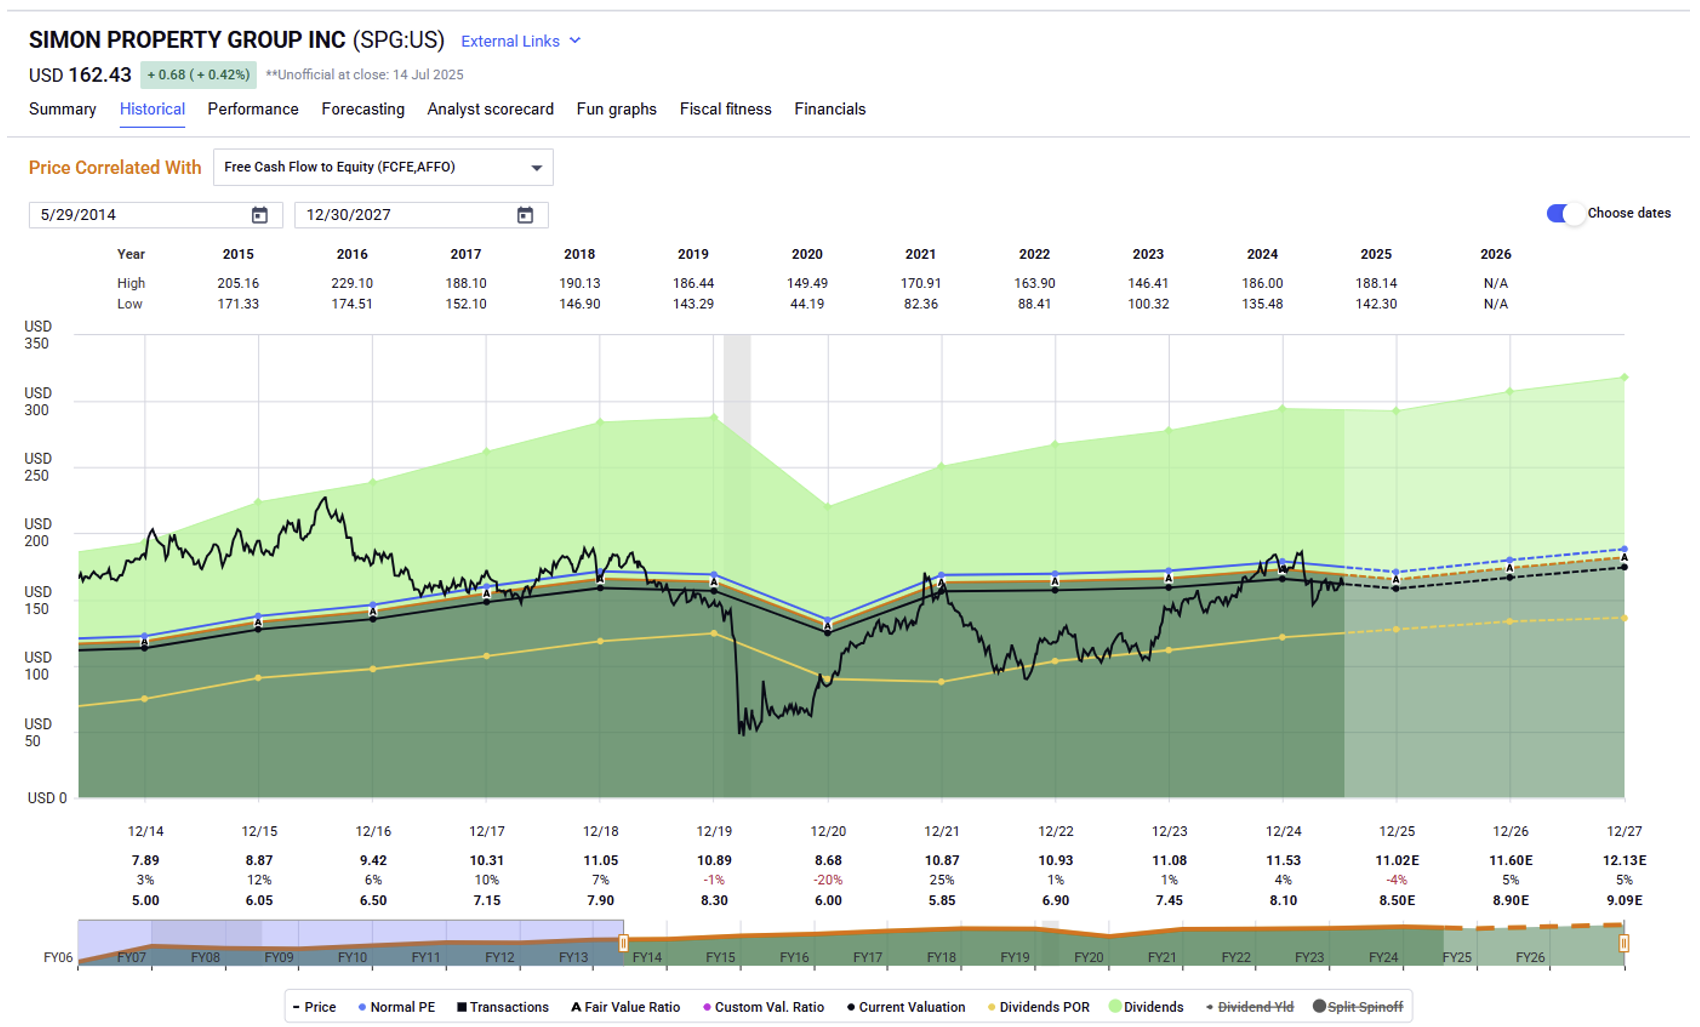Toggle Current Valuation legend entry
The image size is (1700, 1027).
point(905,1007)
